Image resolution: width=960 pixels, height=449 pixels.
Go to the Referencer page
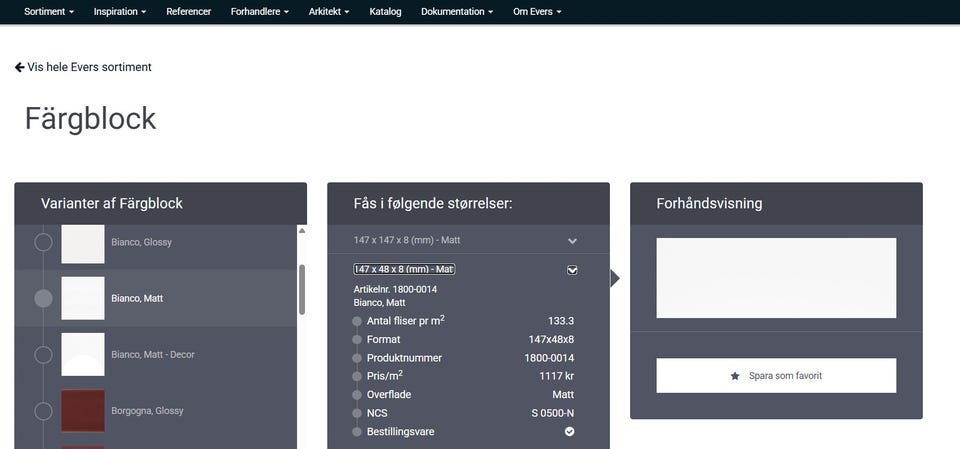tap(189, 12)
